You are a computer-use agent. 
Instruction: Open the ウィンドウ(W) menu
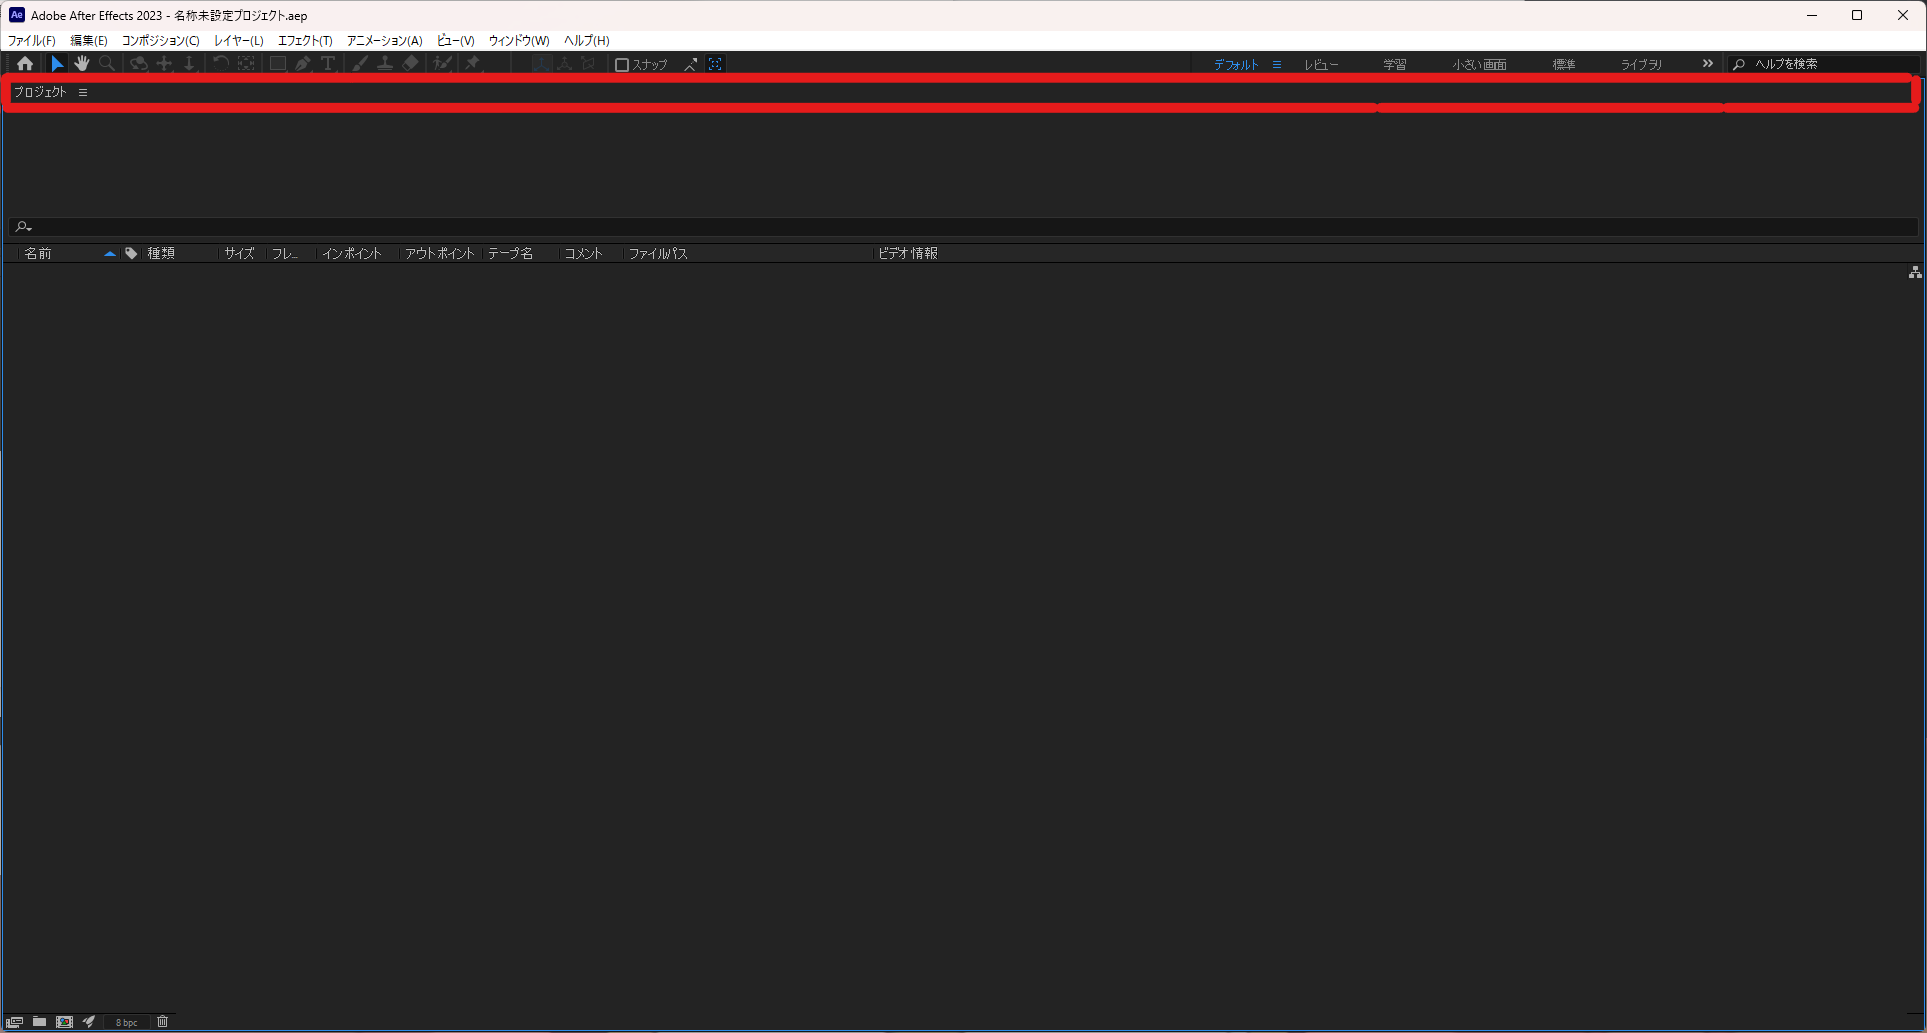coord(519,41)
